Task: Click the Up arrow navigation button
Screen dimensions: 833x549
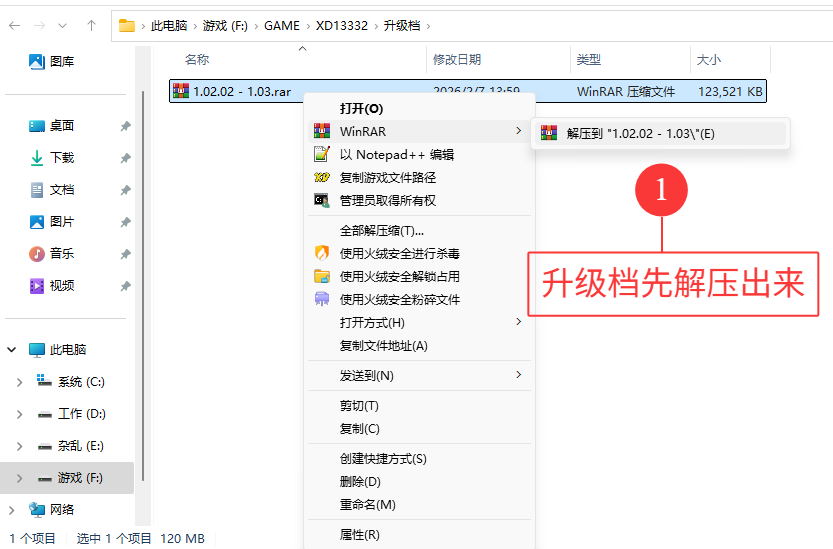Action: (91, 25)
